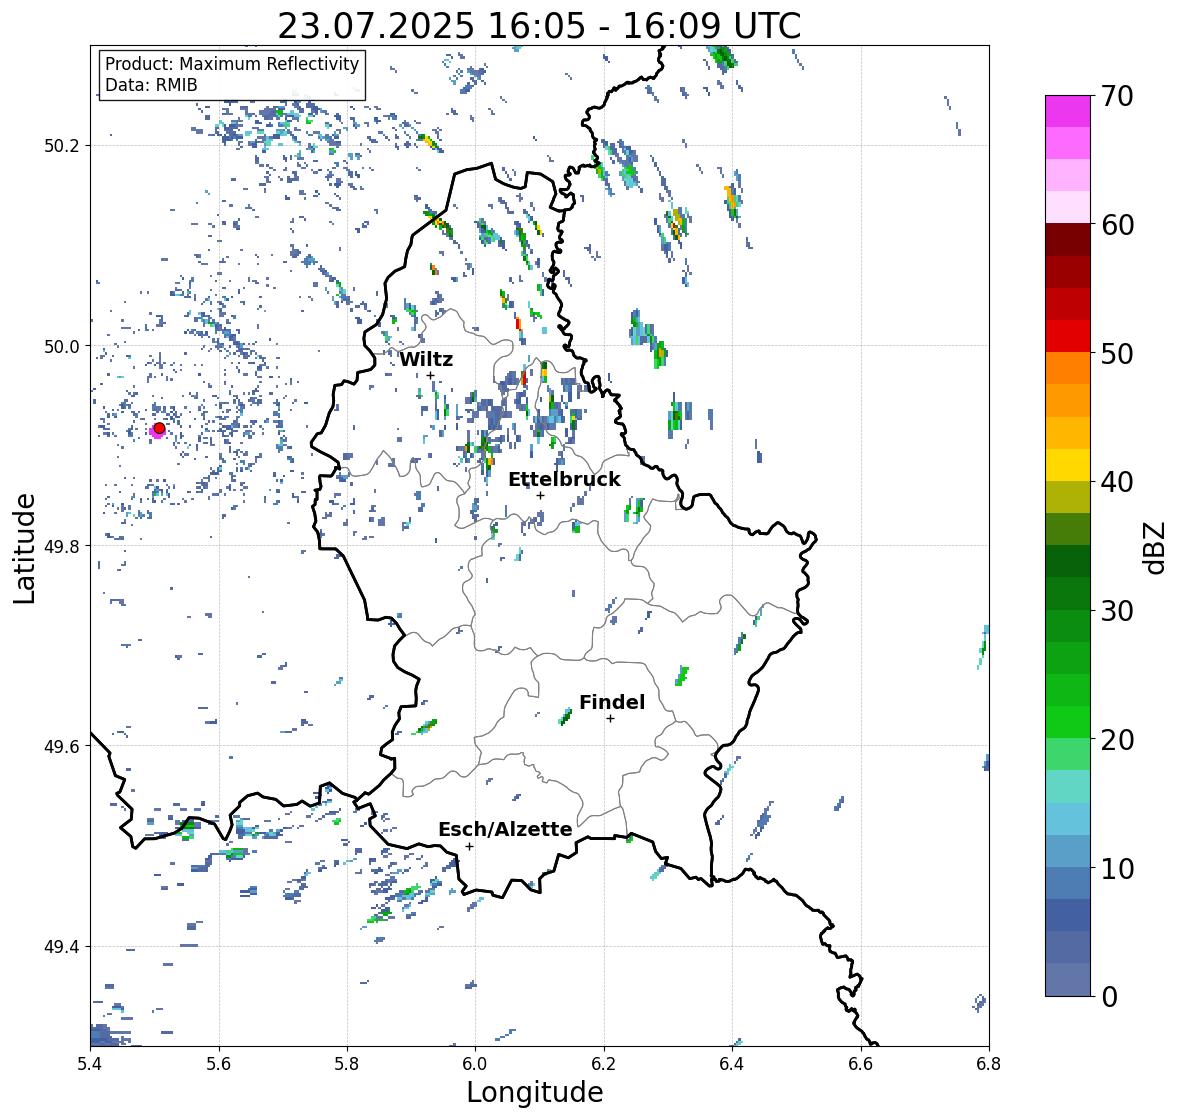Click the 60 value on colorbar
The height and width of the screenshot is (1117, 1179).
pos(1116,225)
